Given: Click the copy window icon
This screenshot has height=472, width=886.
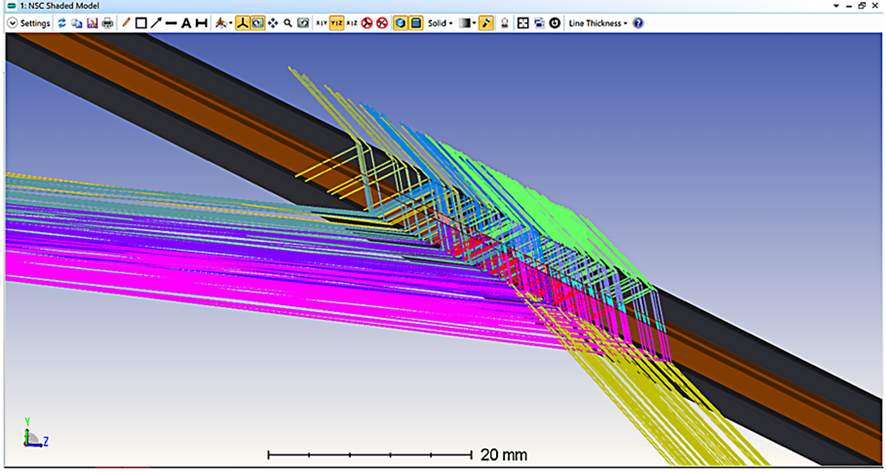Looking at the screenshot, I should (77, 22).
